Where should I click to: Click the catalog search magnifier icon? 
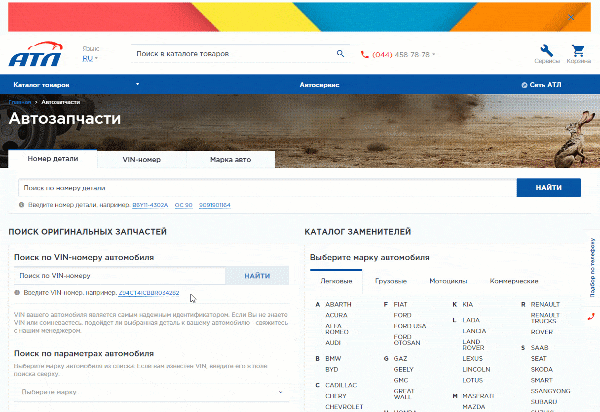340,54
